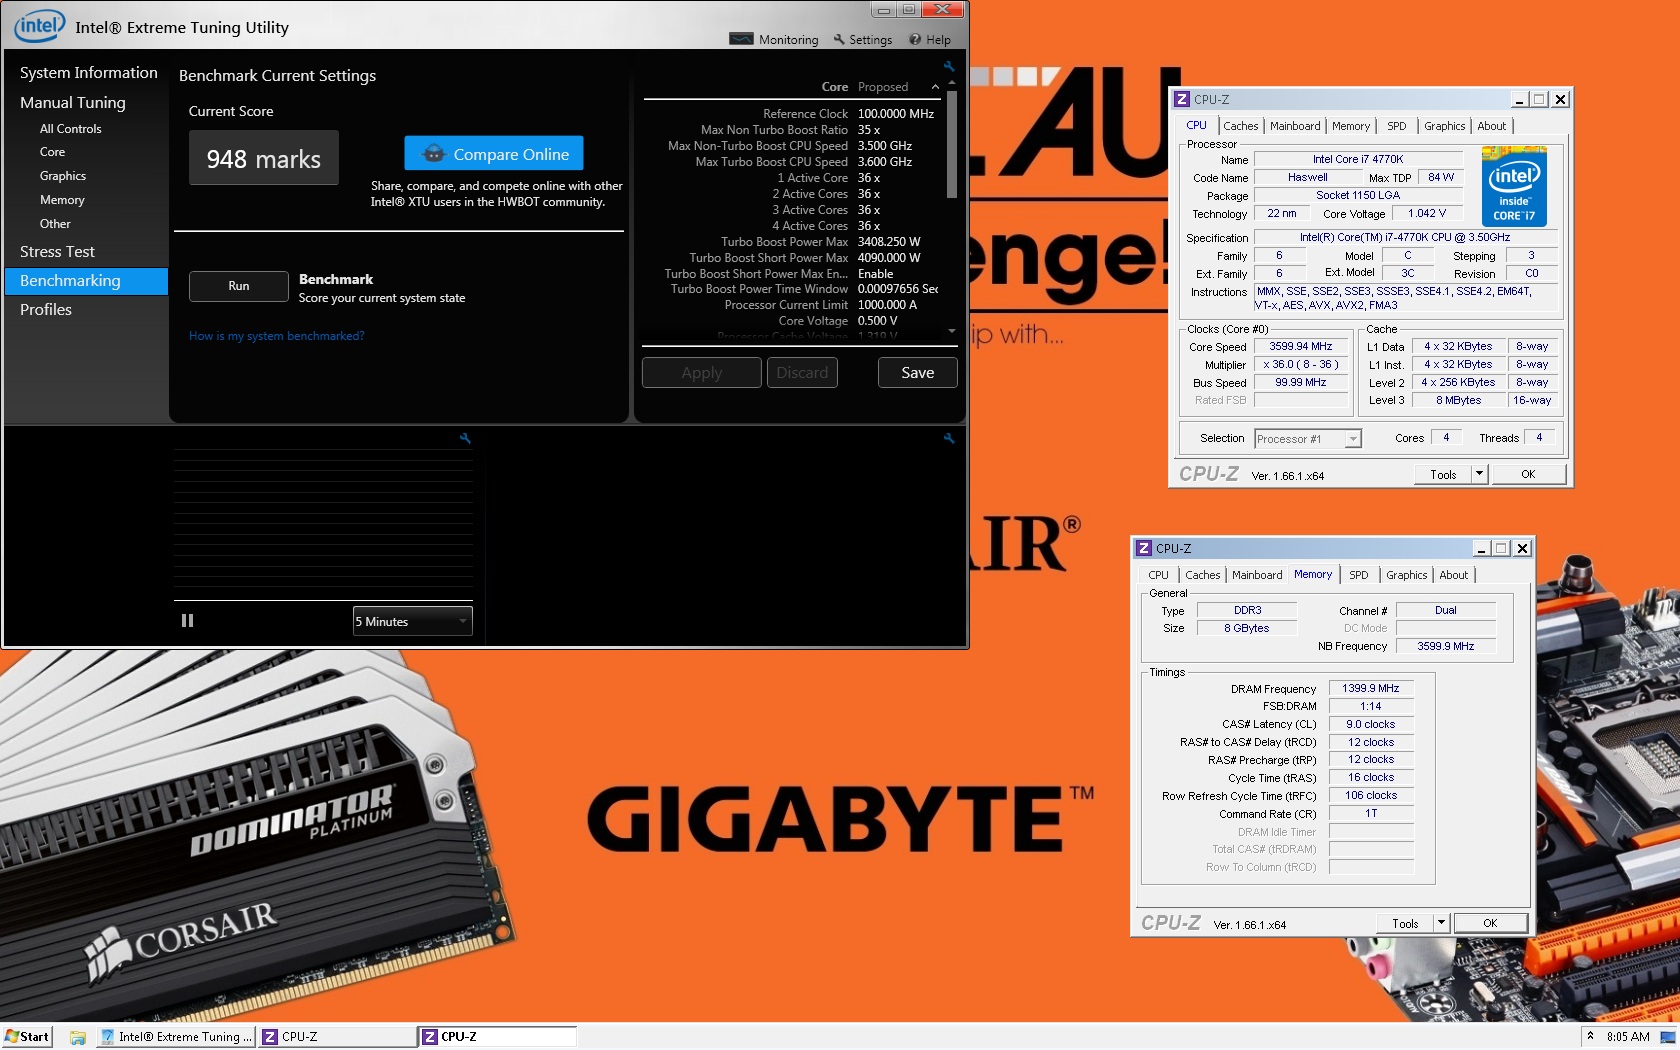This screenshot has height=1050, width=1680.
Task: Expand Tools dropdown arrow in upper CPU-Z
Action: (1480, 474)
